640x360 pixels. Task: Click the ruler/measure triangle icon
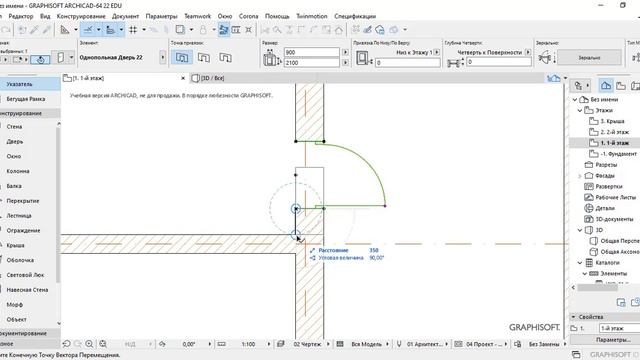pyautogui.click(x=65, y=29)
